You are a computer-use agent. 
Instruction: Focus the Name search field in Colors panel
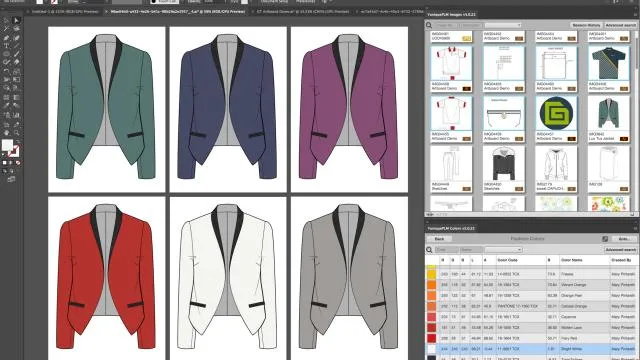(x=471, y=249)
